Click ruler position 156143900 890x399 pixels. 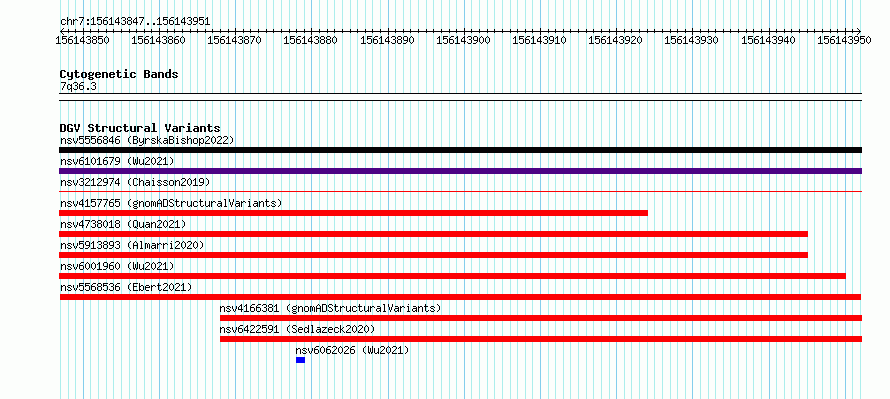464,40
